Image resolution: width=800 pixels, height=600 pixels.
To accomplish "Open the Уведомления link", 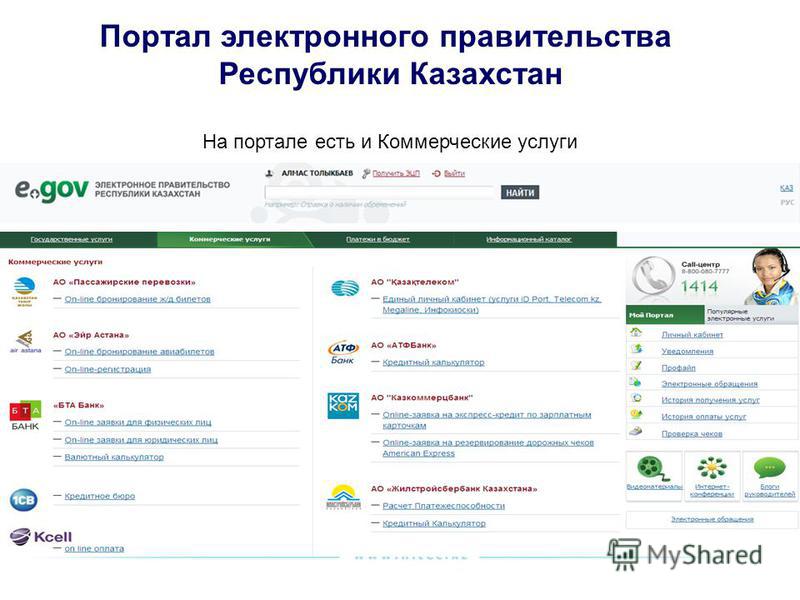I will tap(688, 351).
